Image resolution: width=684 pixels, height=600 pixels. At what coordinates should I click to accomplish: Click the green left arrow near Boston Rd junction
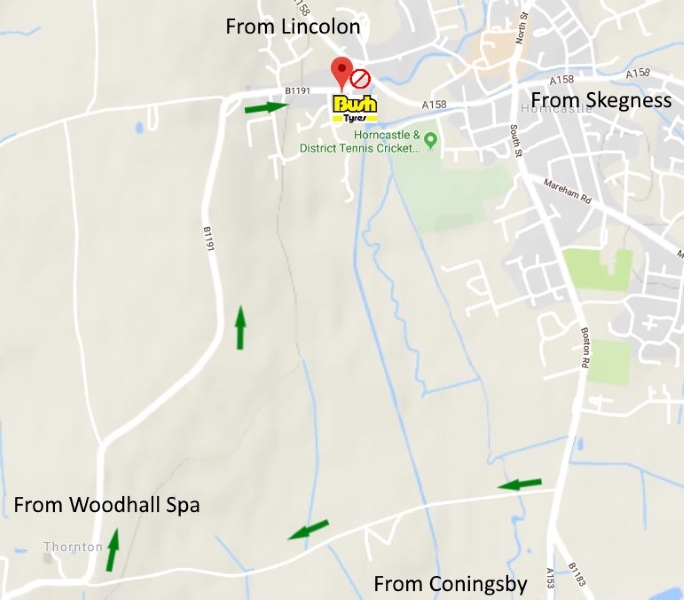pos(520,484)
